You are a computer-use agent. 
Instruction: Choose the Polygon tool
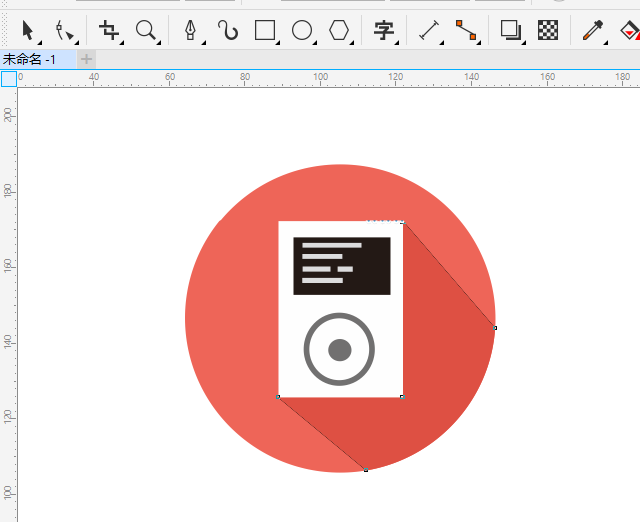[x=340, y=31]
